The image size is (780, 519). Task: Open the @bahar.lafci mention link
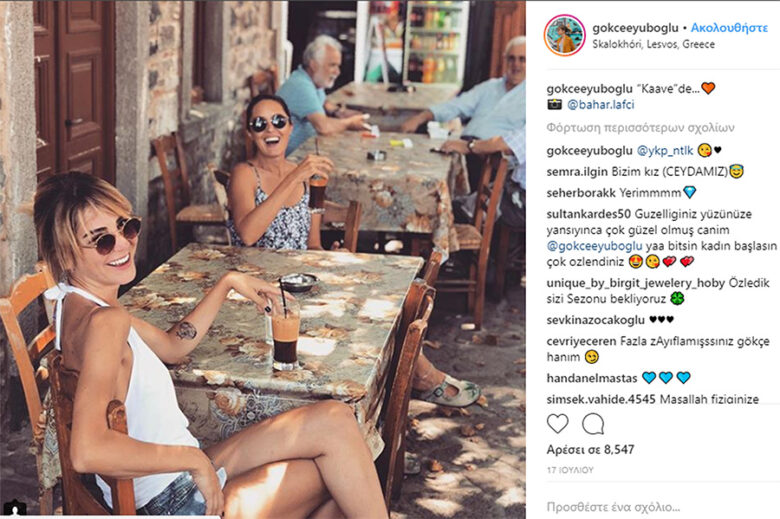(x=600, y=104)
